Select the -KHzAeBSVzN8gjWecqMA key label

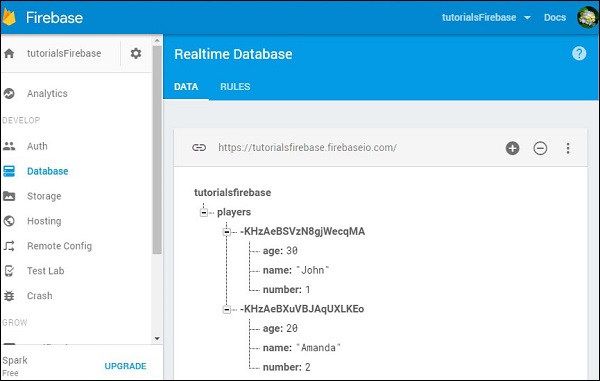[302, 231]
